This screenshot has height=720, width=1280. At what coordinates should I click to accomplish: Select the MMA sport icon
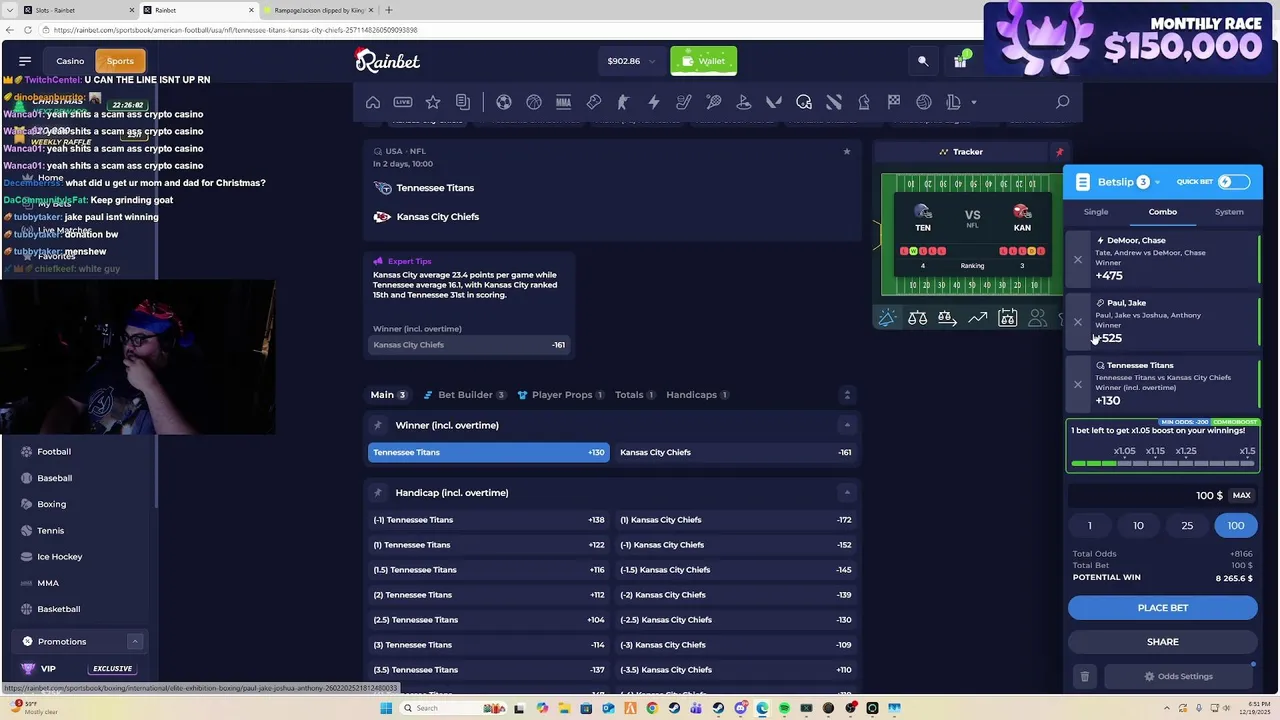point(564,102)
